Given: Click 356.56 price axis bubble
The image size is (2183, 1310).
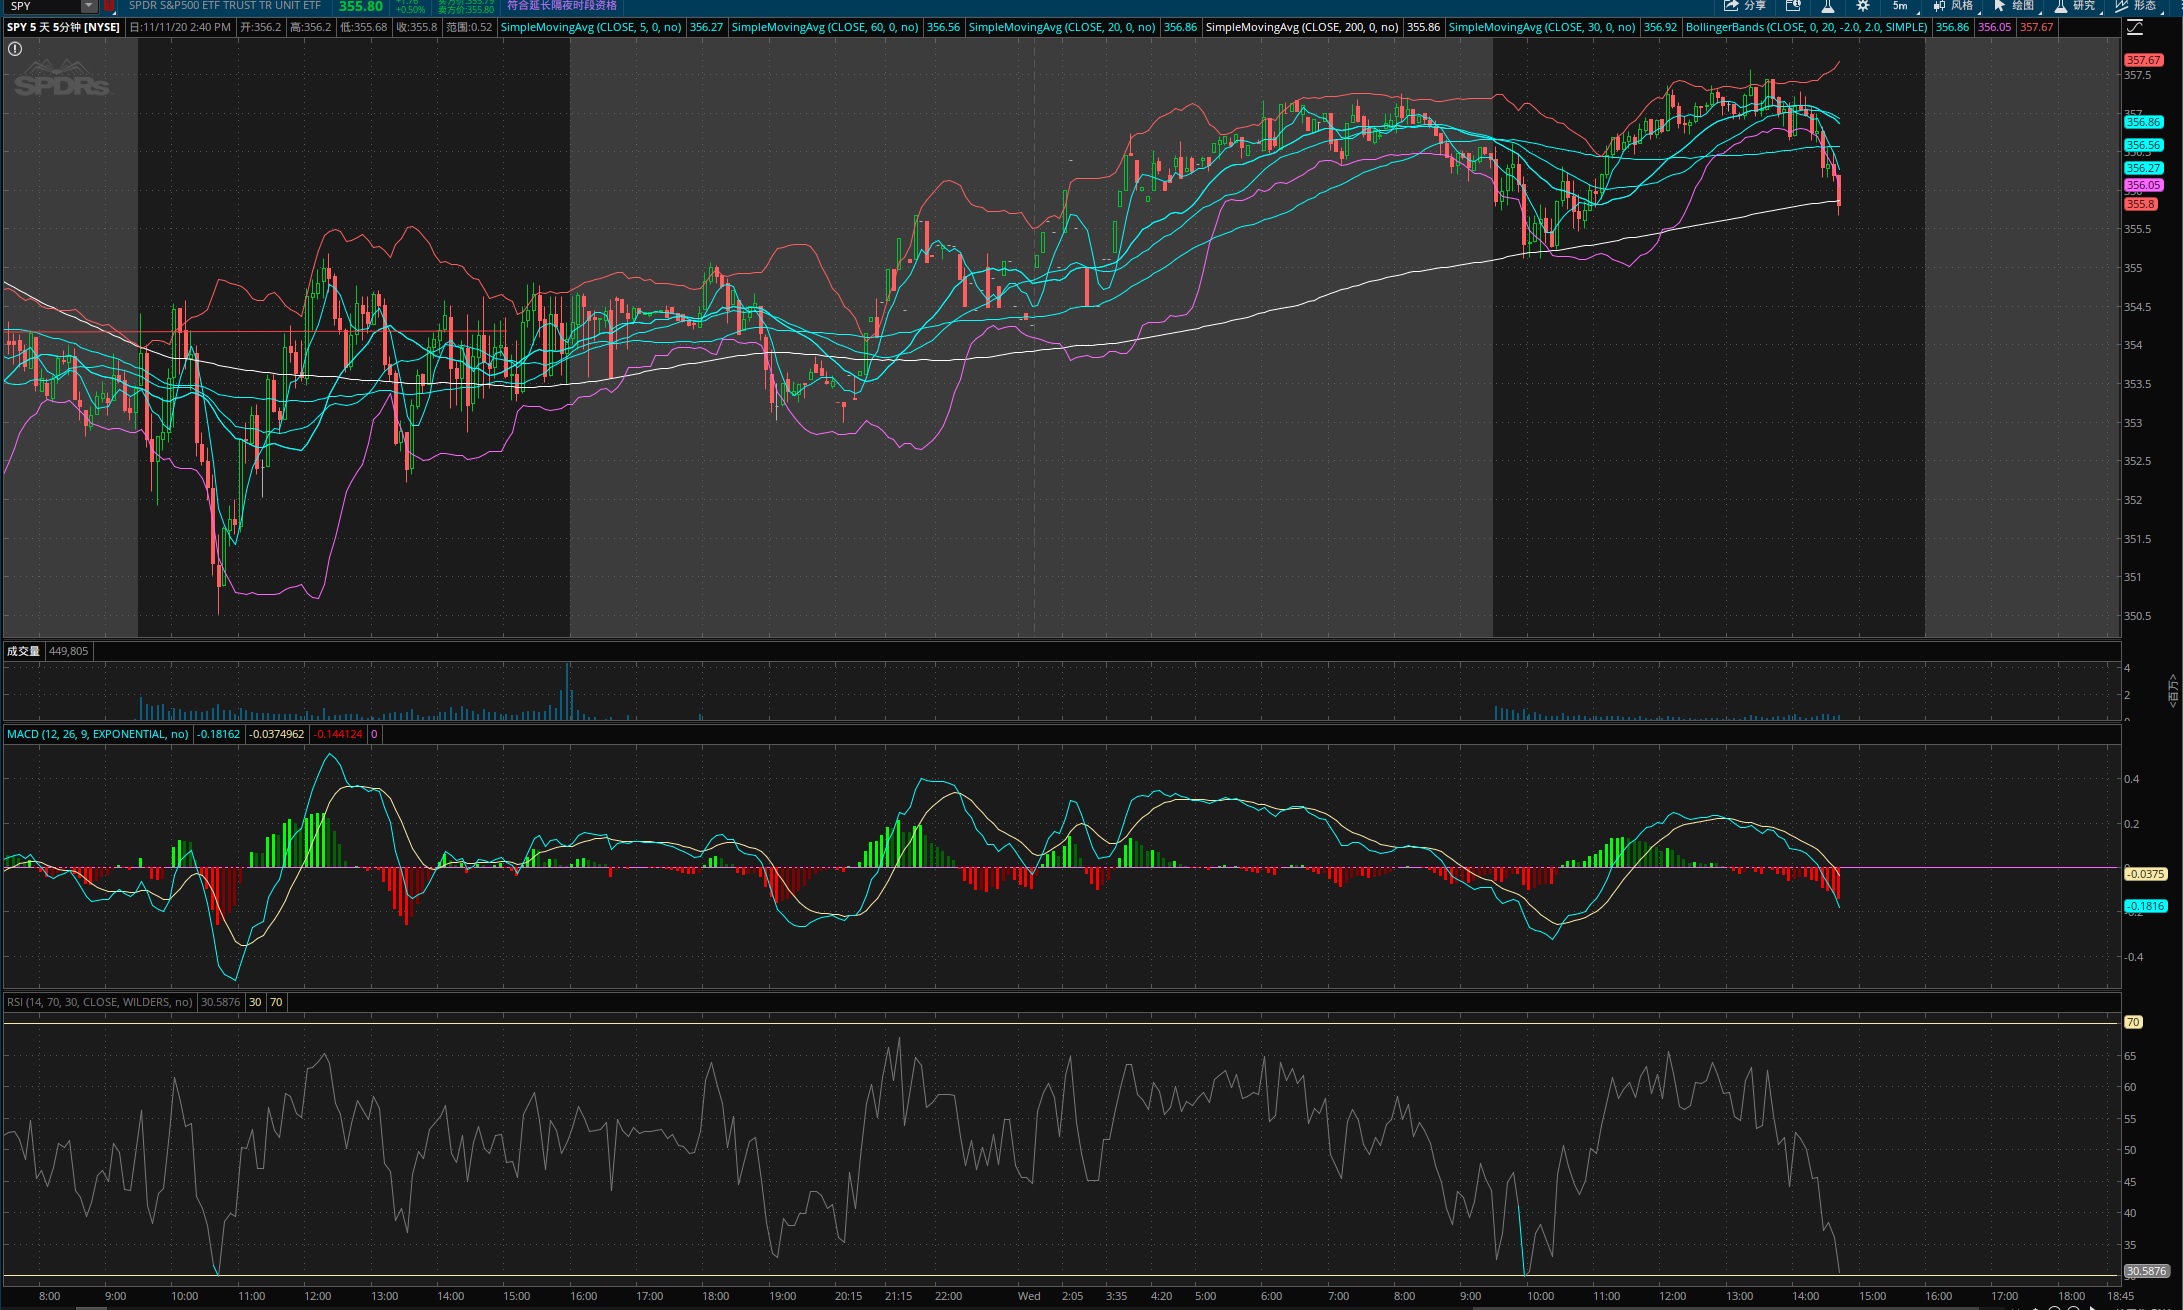Looking at the screenshot, I should tap(2144, 145).
